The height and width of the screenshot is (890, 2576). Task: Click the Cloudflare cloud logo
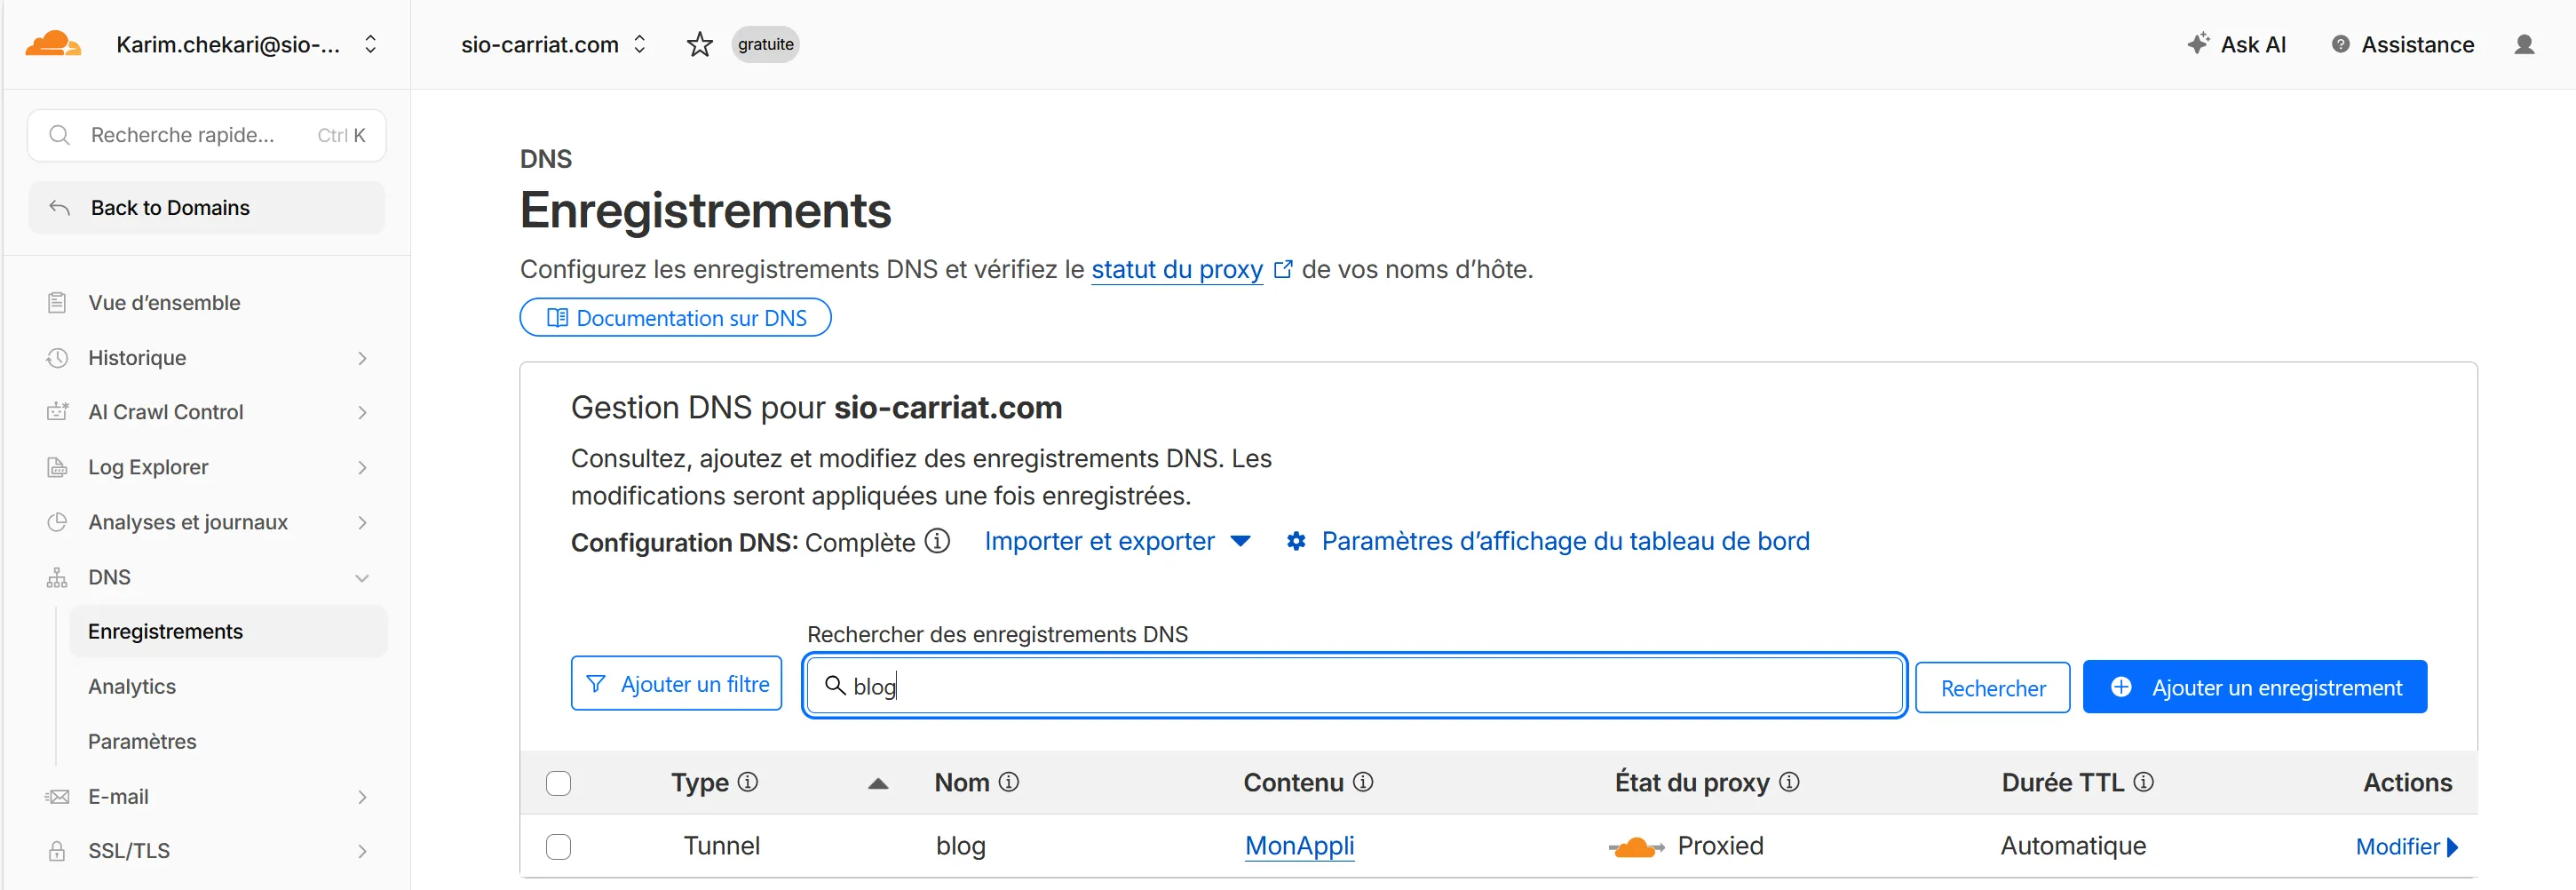(x=52, y=44)
